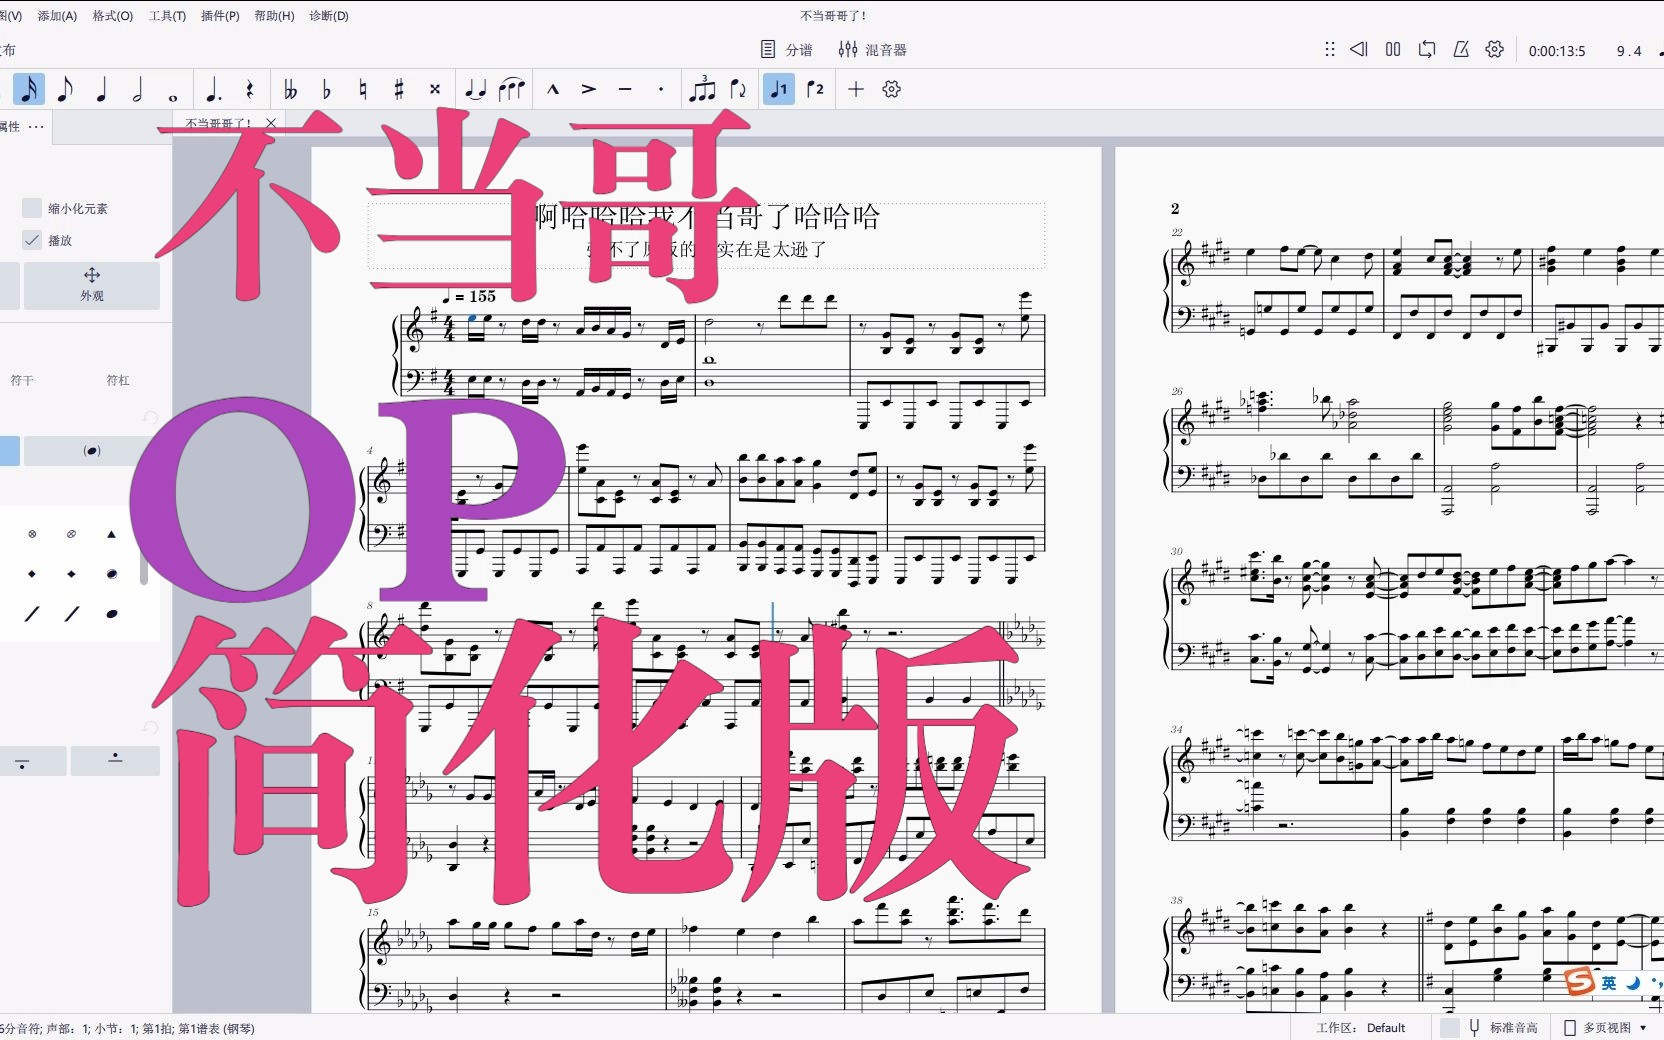Image resolution: width=1664 pixels, height=1040 pixels.
Task: Apply the sharp accidental
Action: tap(398, 89)
